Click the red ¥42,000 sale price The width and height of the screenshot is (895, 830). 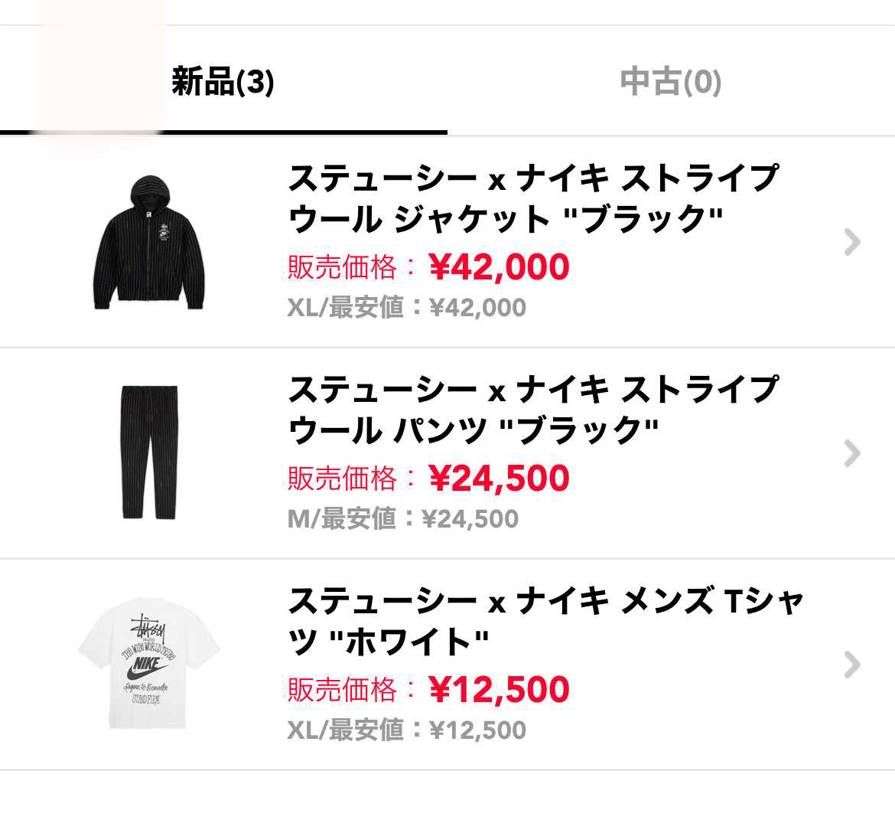tap(499, 267)
